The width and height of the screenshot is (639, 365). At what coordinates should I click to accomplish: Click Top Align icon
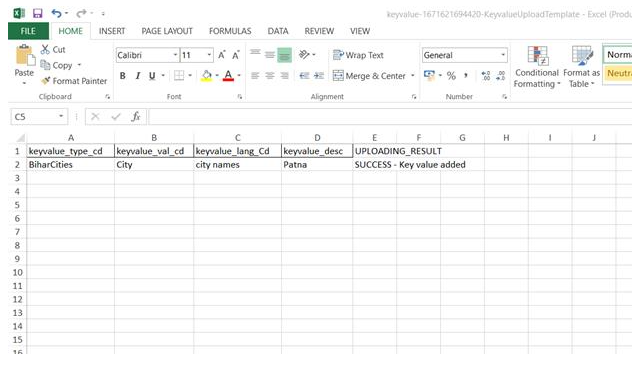[255, 54]
